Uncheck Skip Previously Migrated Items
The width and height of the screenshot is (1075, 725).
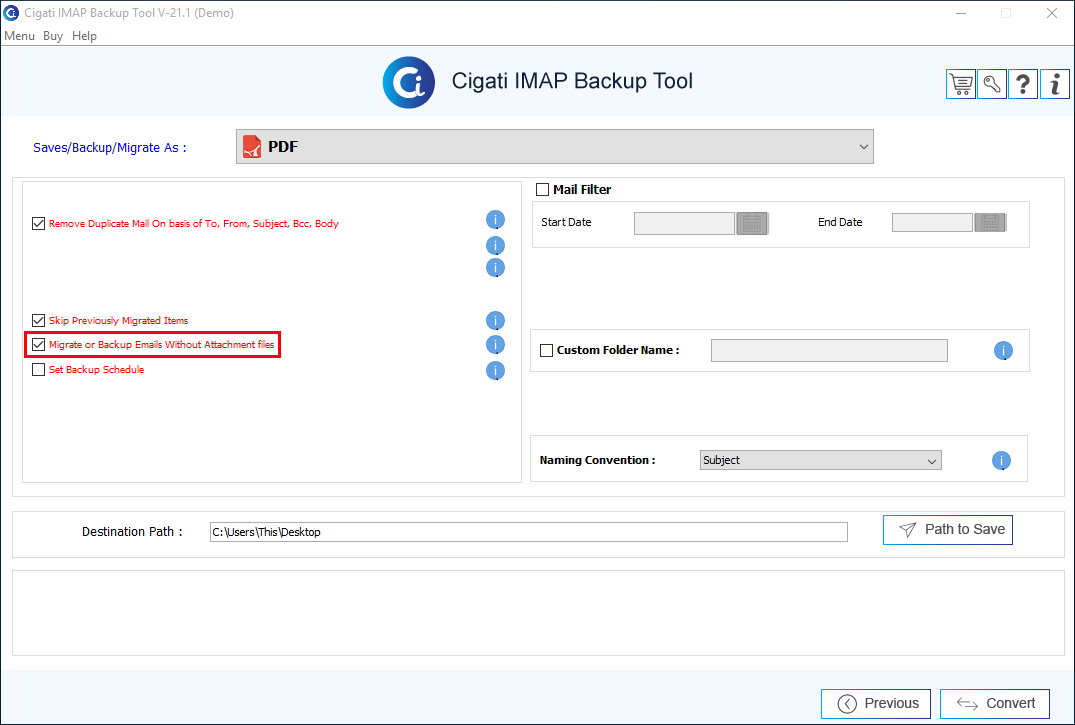(x=38, y=320)
